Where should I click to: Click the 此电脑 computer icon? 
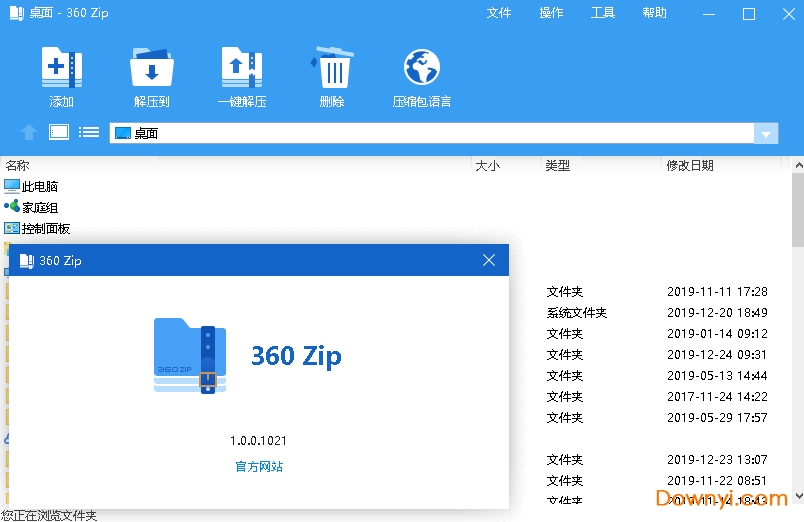pyautogui.click(x=12, y=186)
